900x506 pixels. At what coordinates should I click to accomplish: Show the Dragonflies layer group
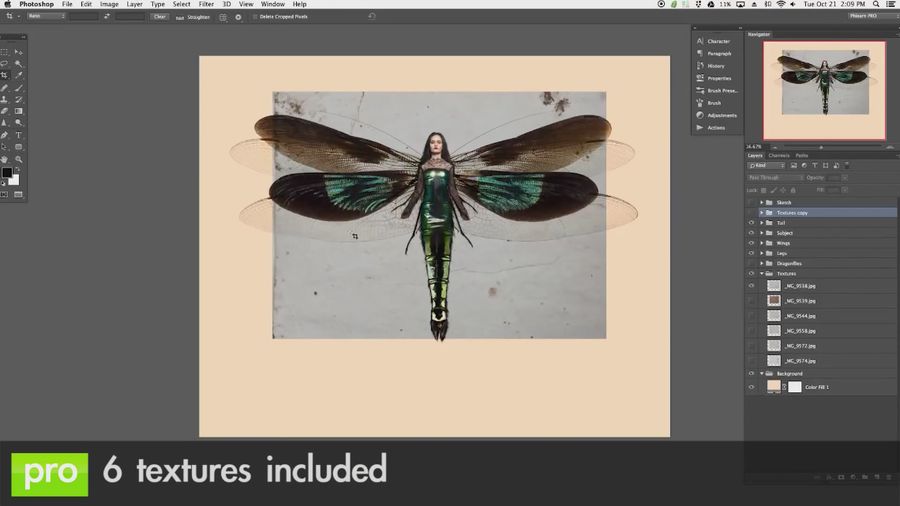coord(751,263)
